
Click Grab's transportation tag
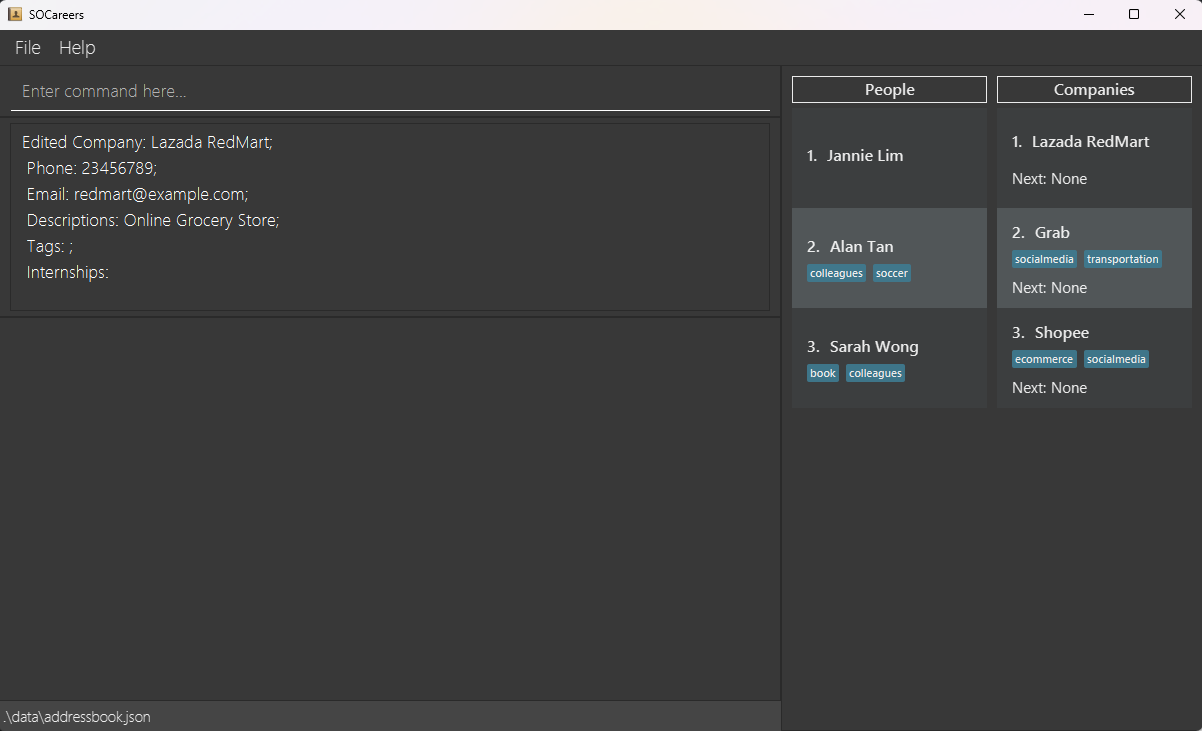click(1122, 259)
